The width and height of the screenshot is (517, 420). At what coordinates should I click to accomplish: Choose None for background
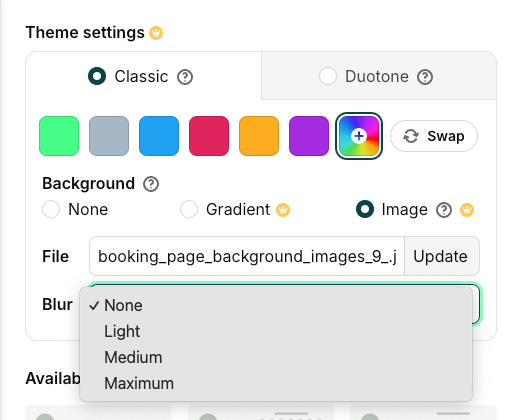[x=51, y=209]
